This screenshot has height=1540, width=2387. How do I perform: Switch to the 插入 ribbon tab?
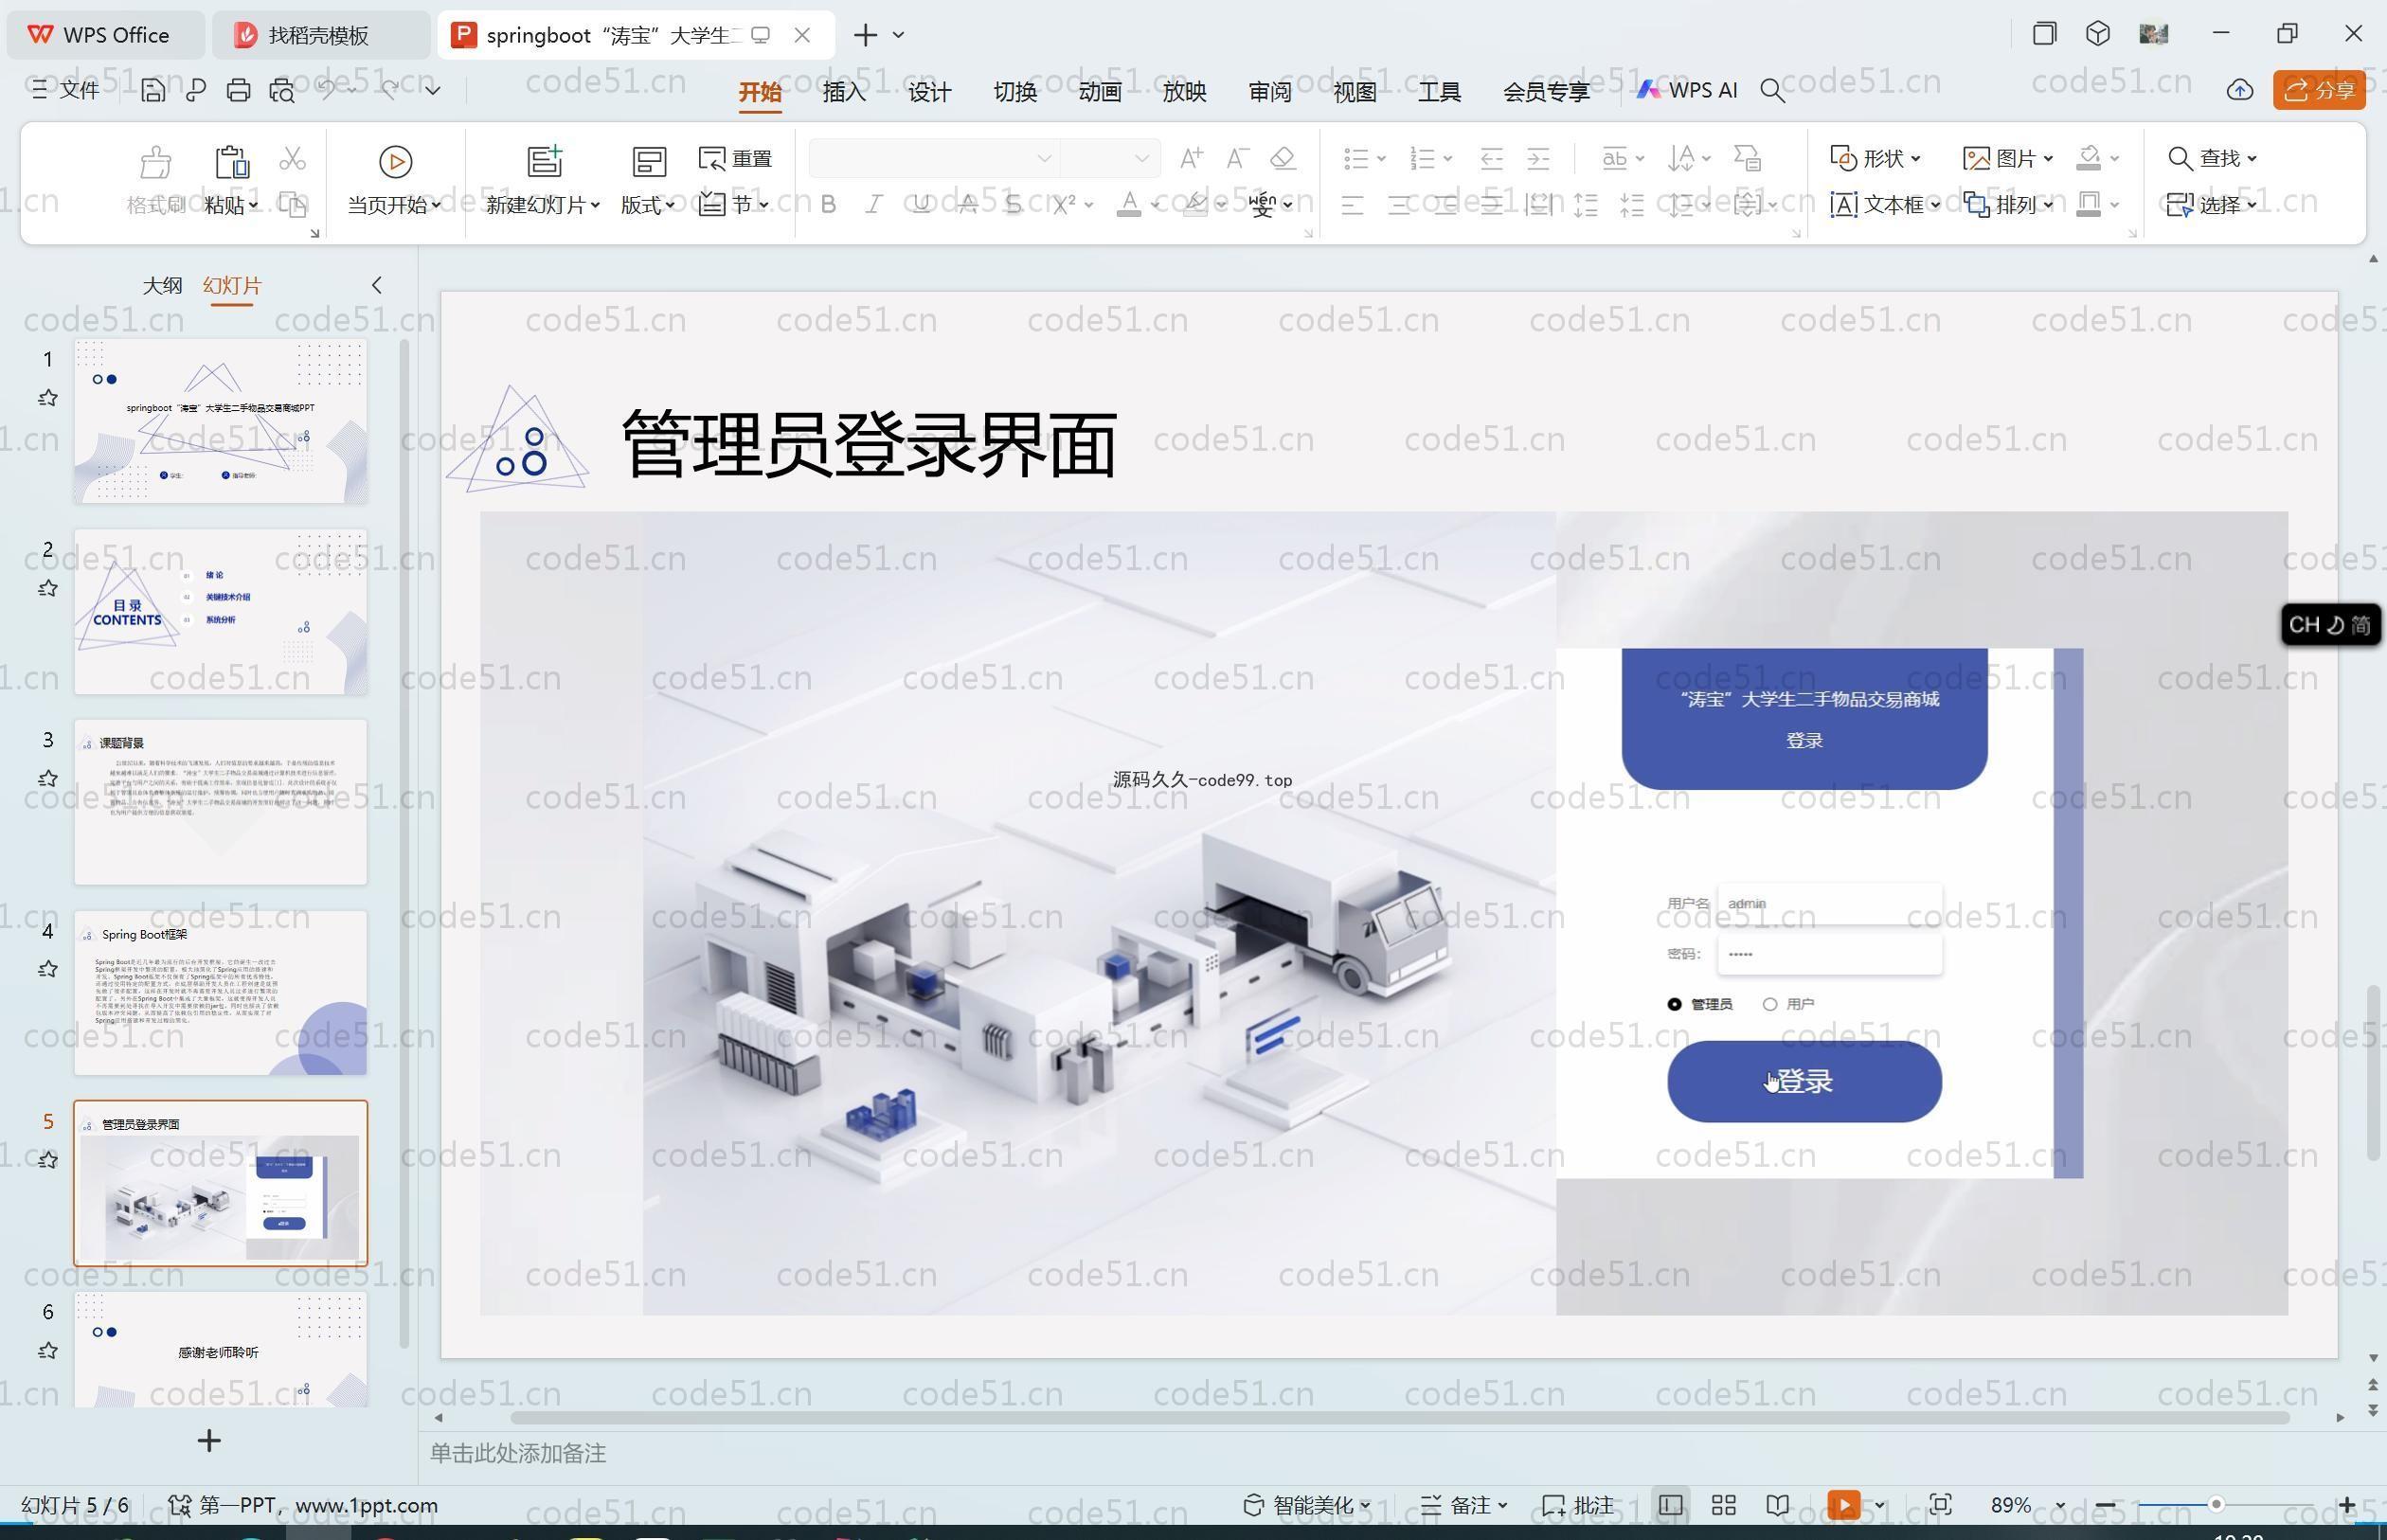click(x=844, y=91)
